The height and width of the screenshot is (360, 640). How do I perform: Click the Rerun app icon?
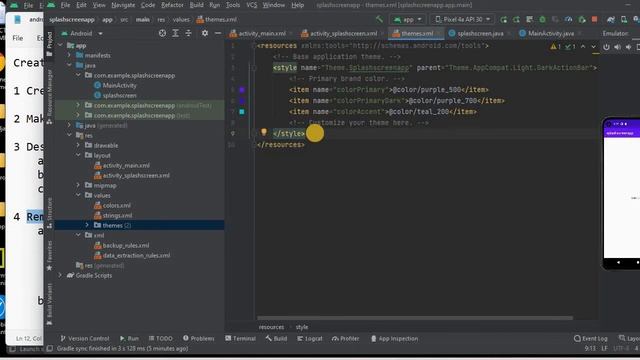click(x=503, y=19)
